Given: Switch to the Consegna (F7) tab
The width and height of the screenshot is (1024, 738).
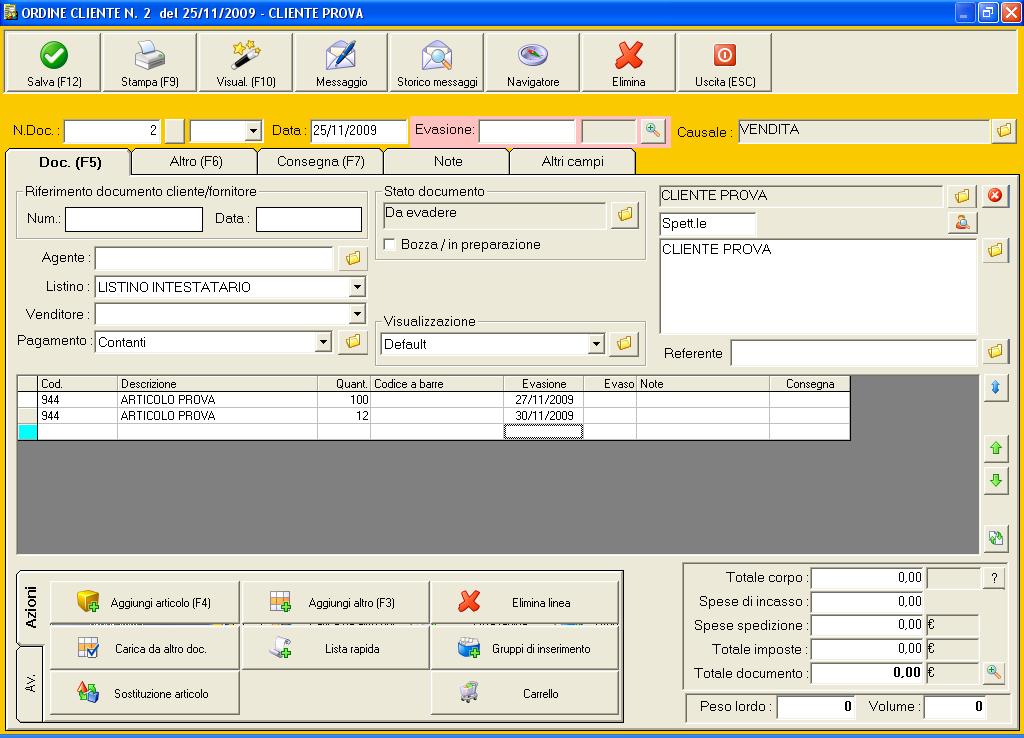Looking at the screenshot, I should click(x=320, y=161).
